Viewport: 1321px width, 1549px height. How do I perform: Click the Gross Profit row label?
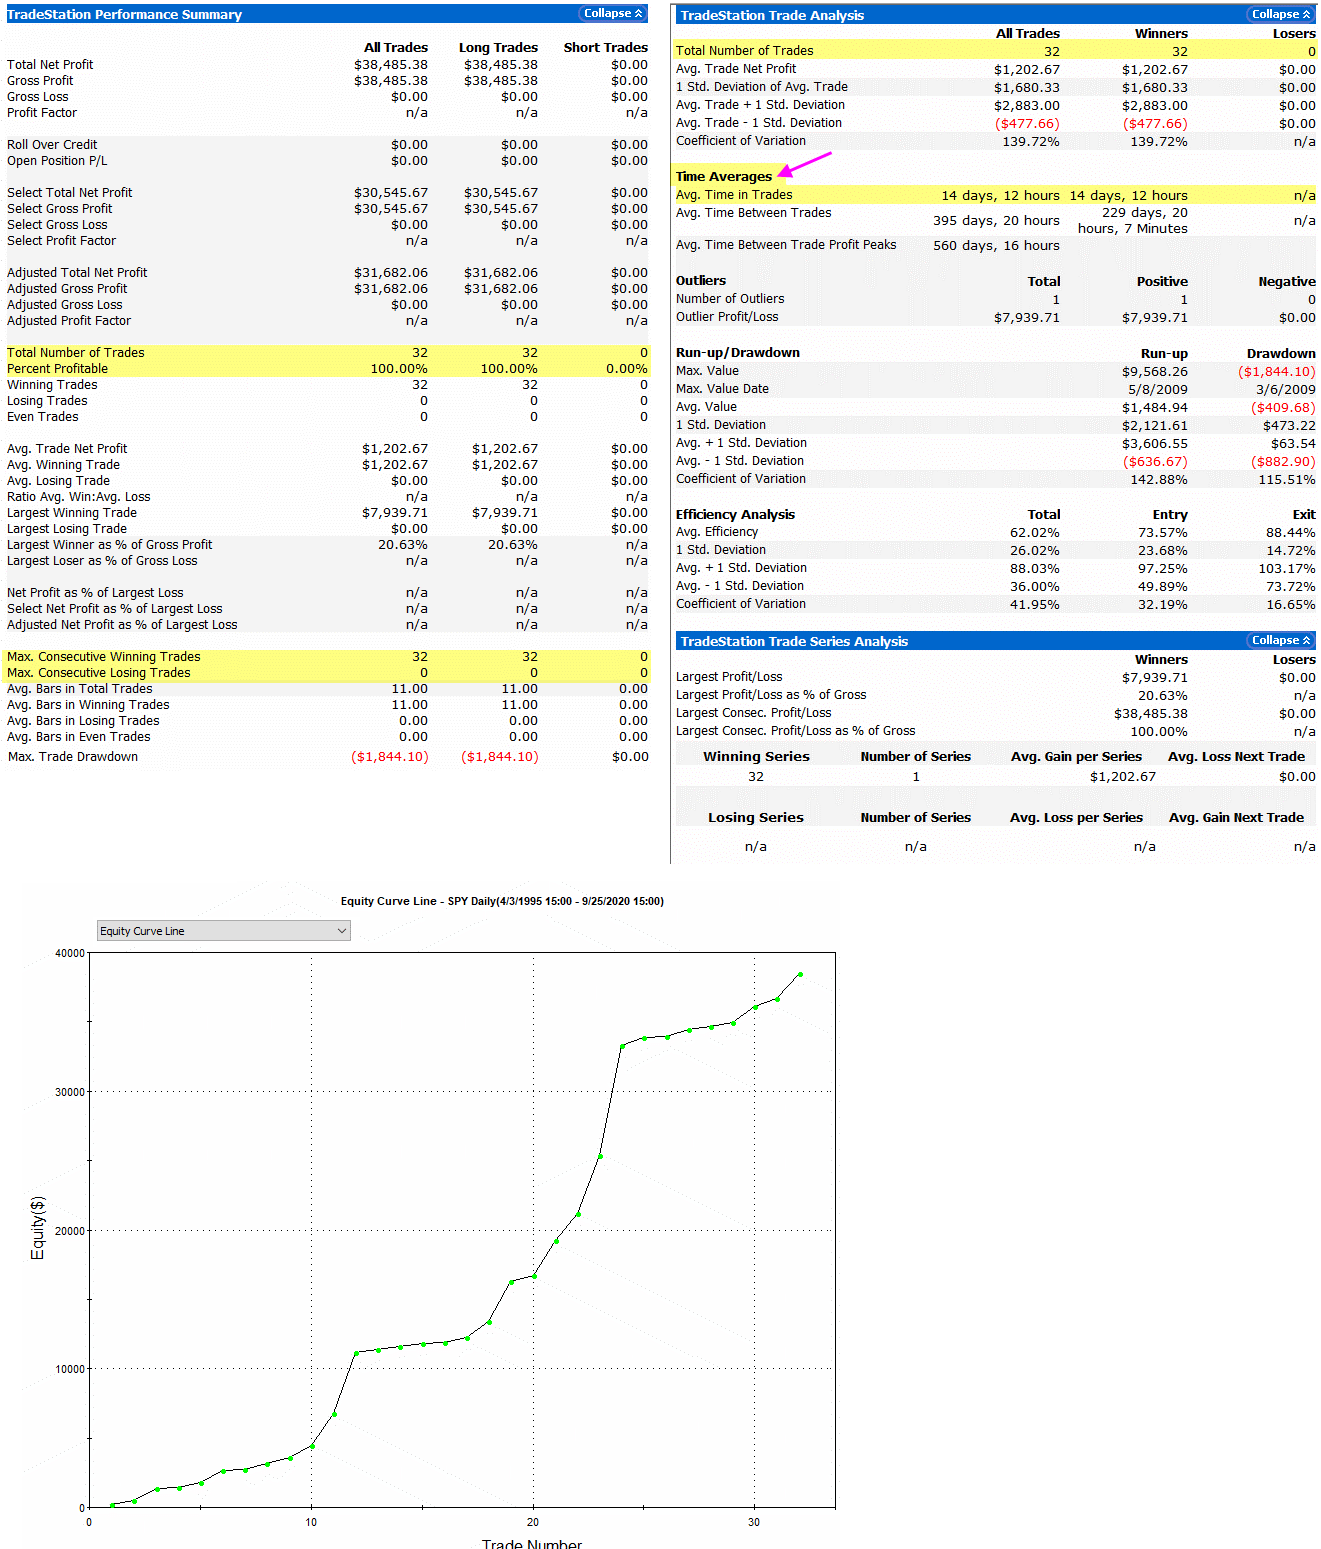tap(40, 81)
